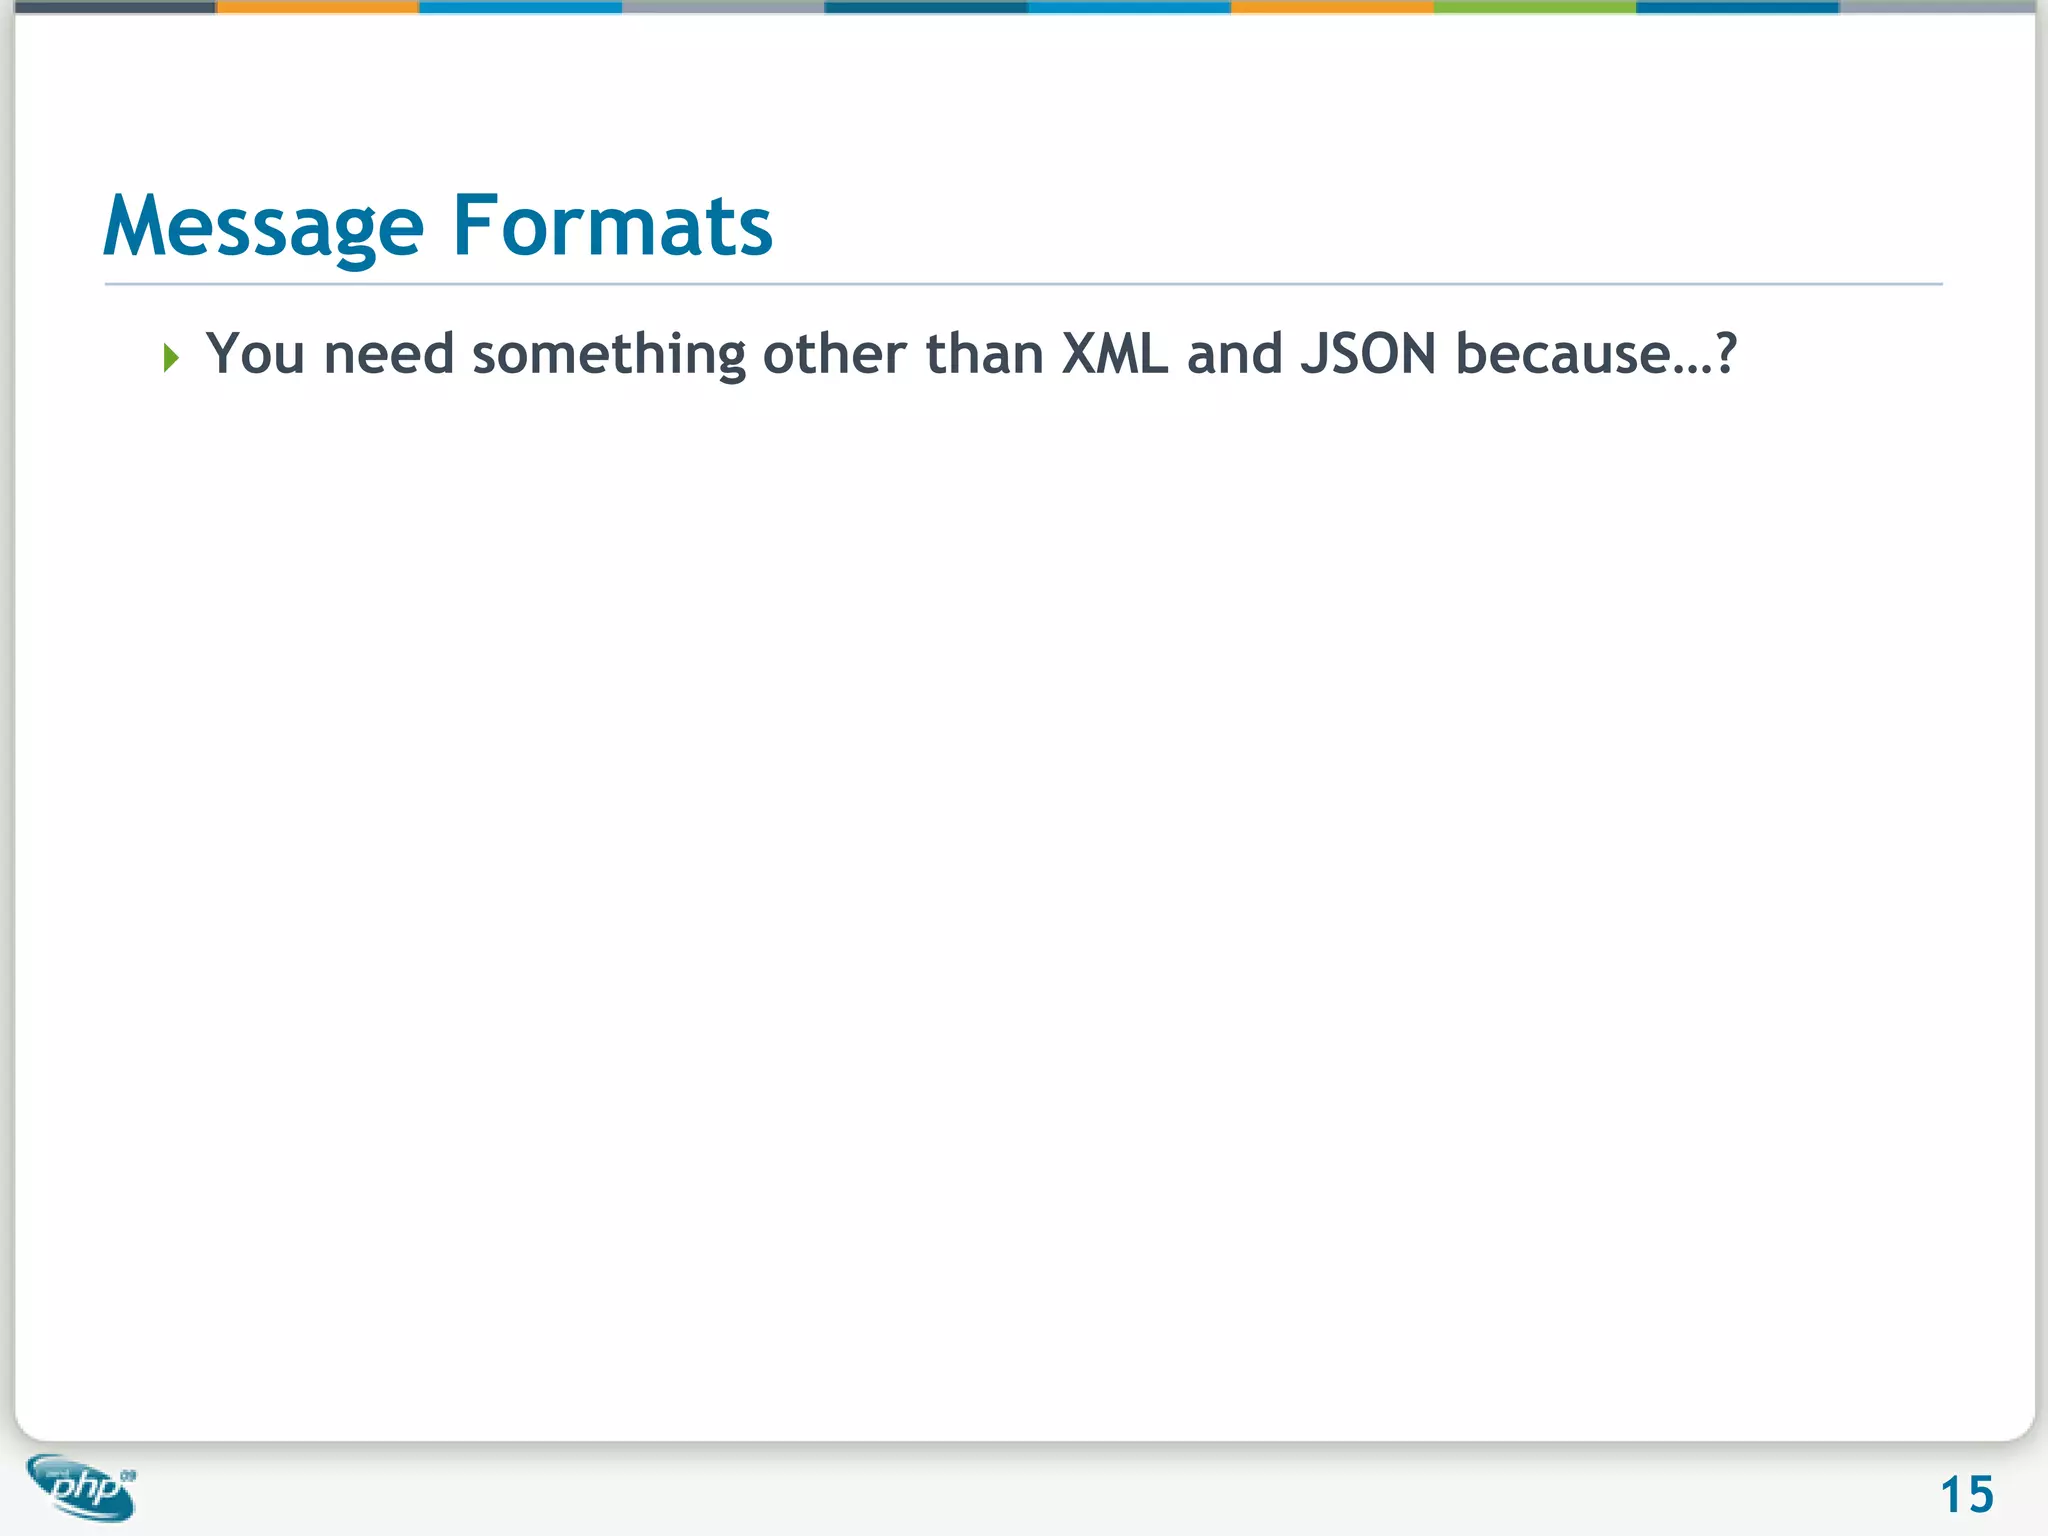Image resolution: width=2048 pixels, height=1536 pixels.
Task: Click the slide number 15
Action: (x=1966, y=1495)
